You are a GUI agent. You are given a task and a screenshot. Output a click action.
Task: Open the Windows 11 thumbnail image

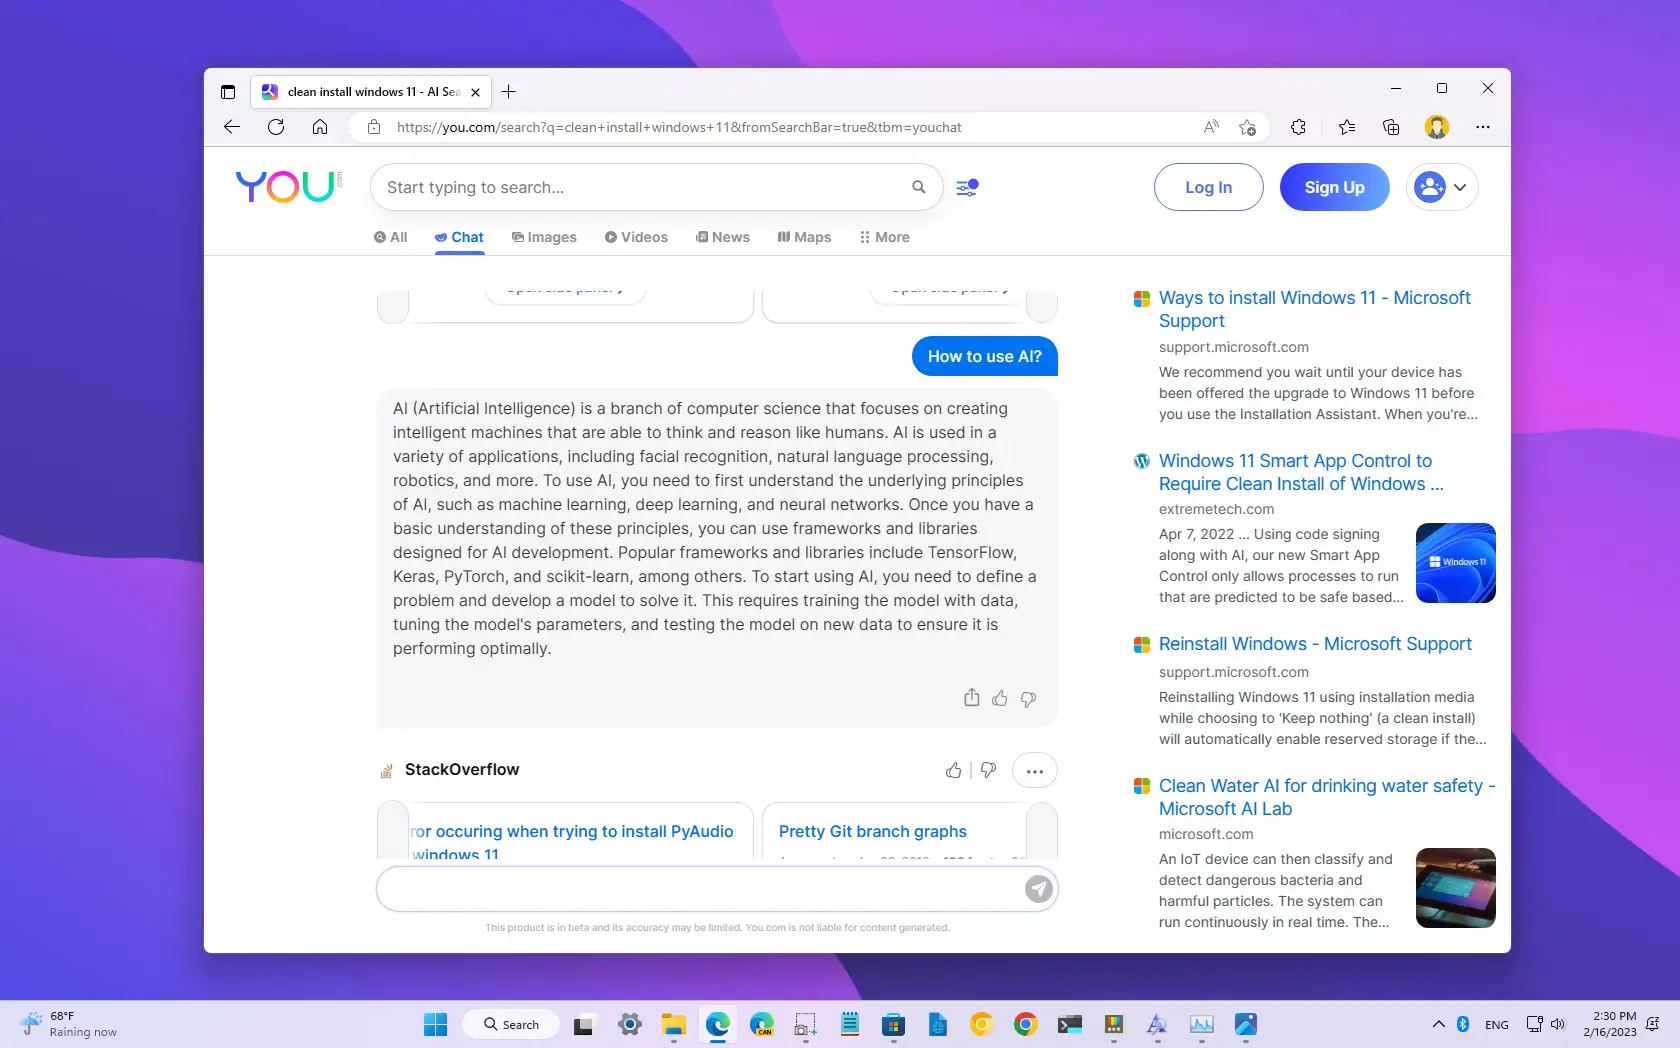[1456, 563]
